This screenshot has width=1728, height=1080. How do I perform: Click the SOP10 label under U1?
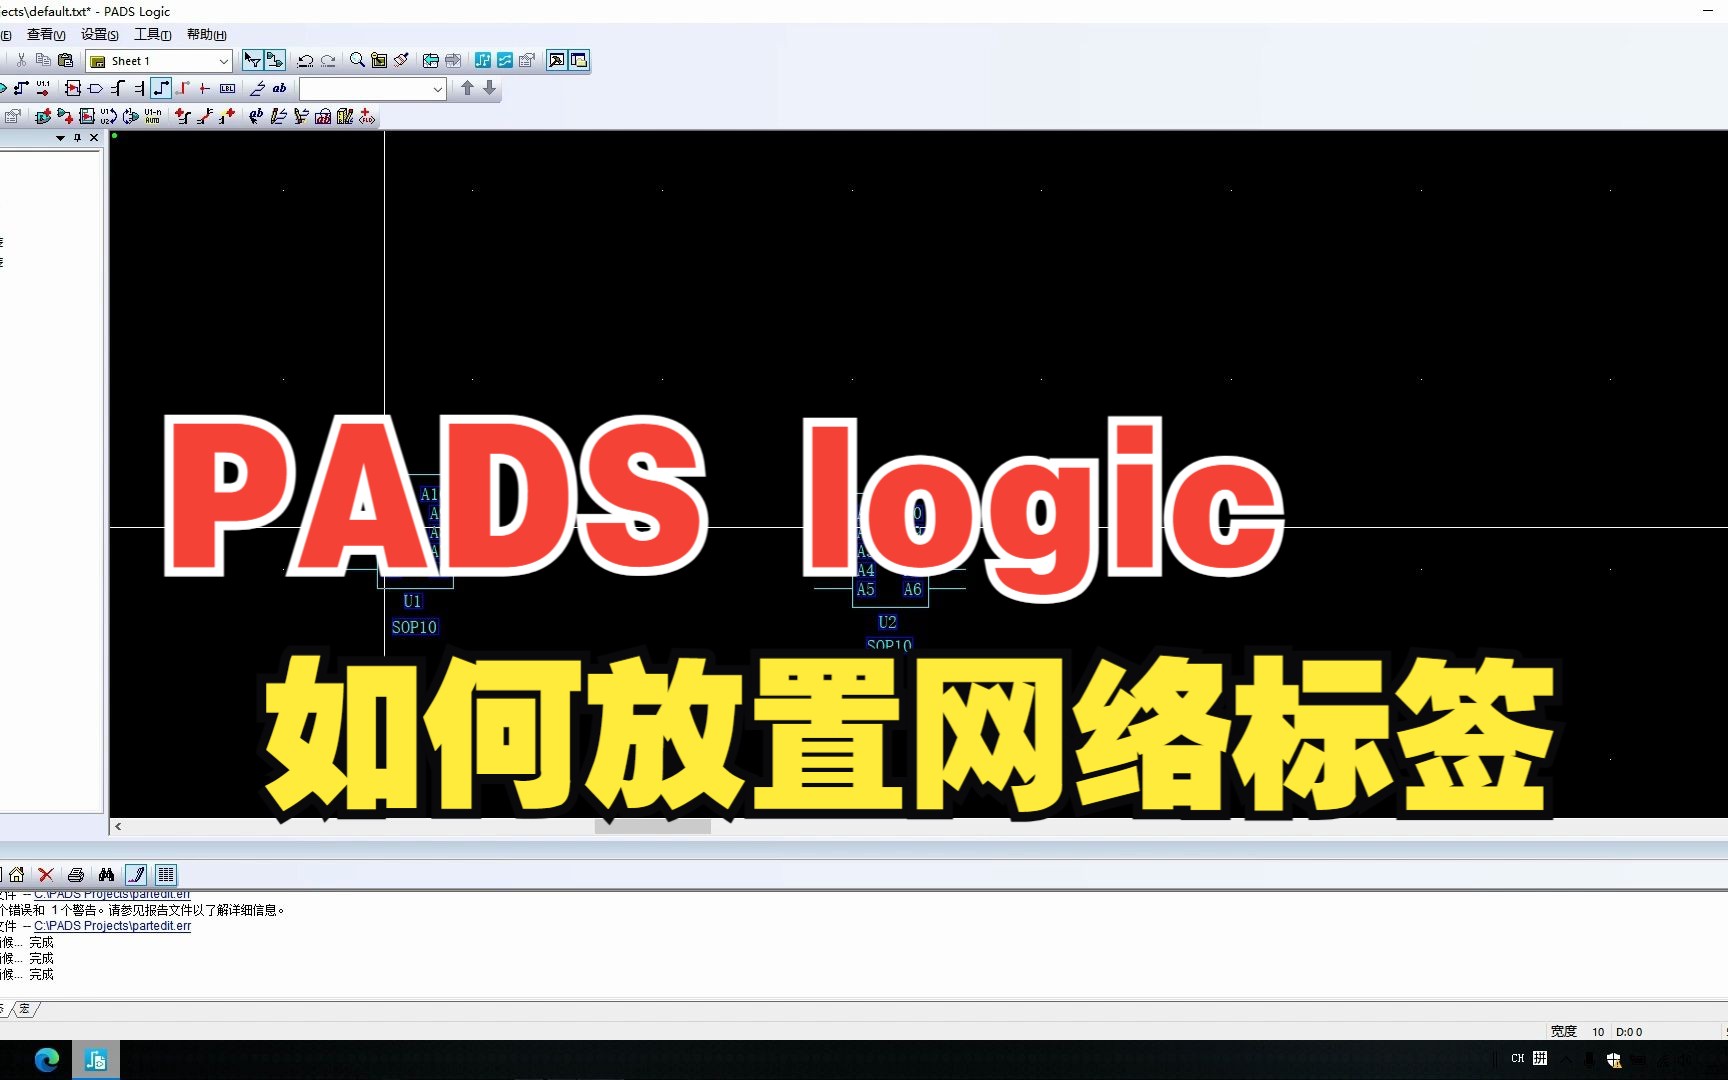tap(414, 627)
